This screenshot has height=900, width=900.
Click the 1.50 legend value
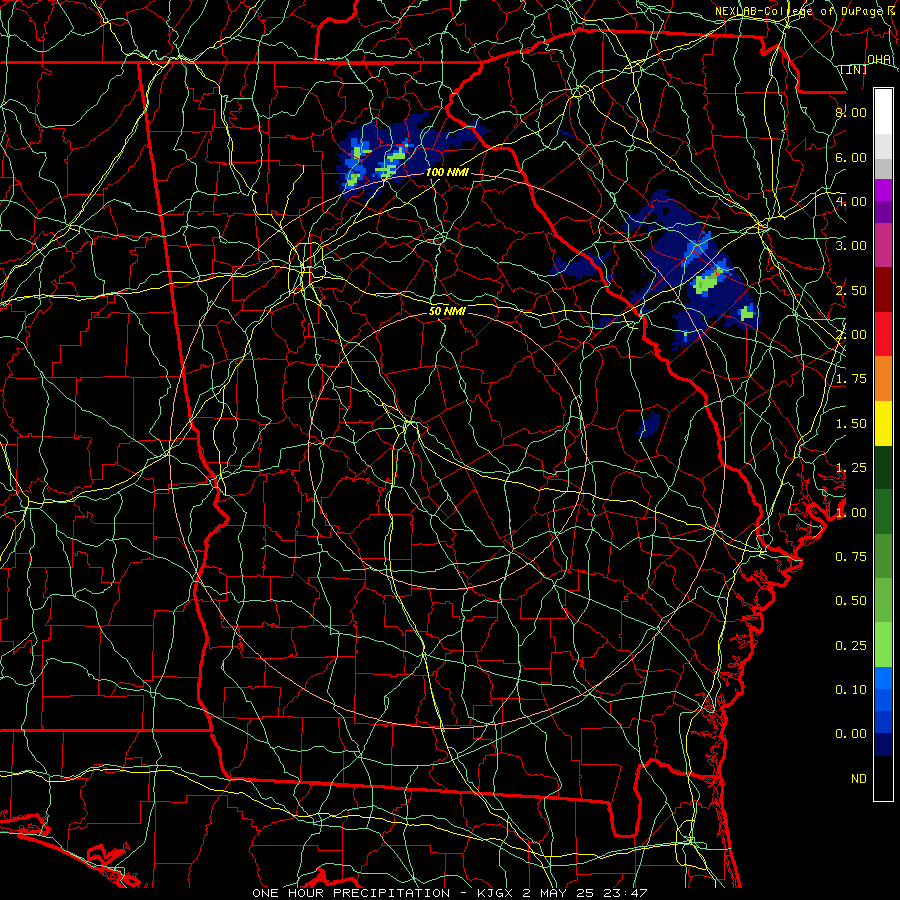[x=851, y=424]
